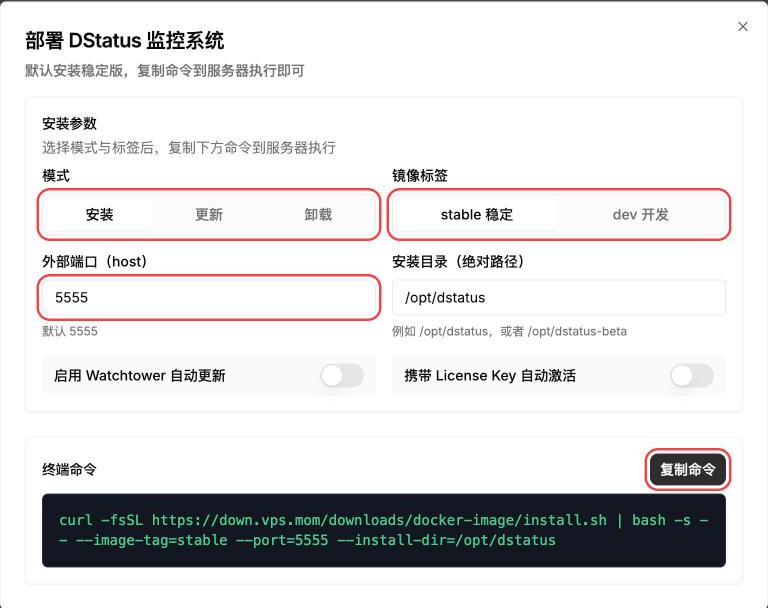This screenshot has height=608, width=768.
Task: Choose the 卸载 mode option
Action: (318, 215)
